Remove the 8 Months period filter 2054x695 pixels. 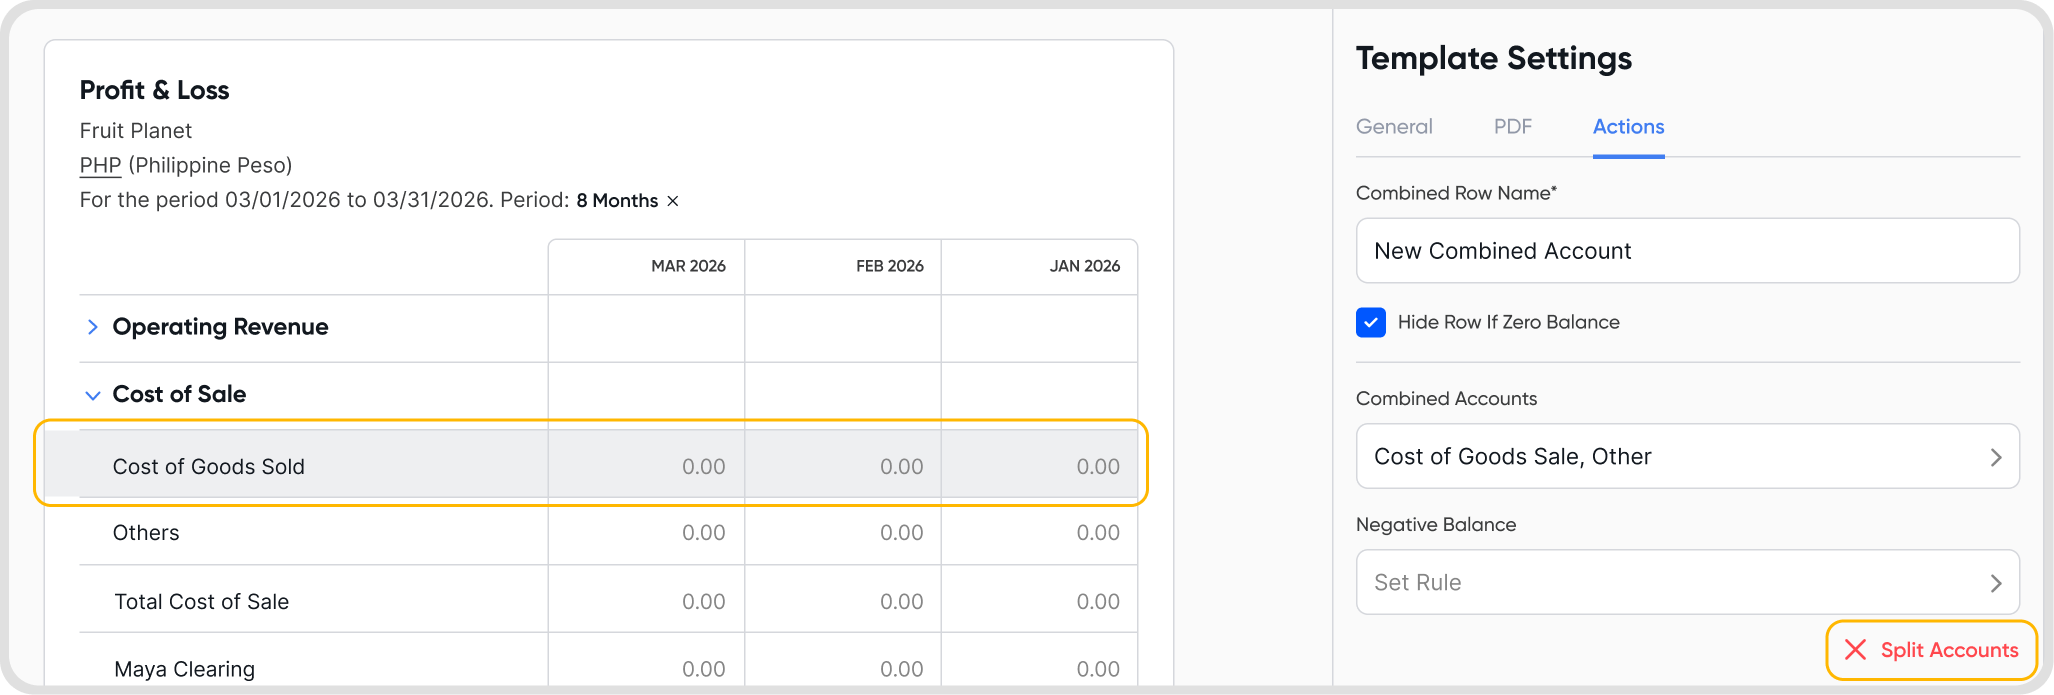coord(673,201)
